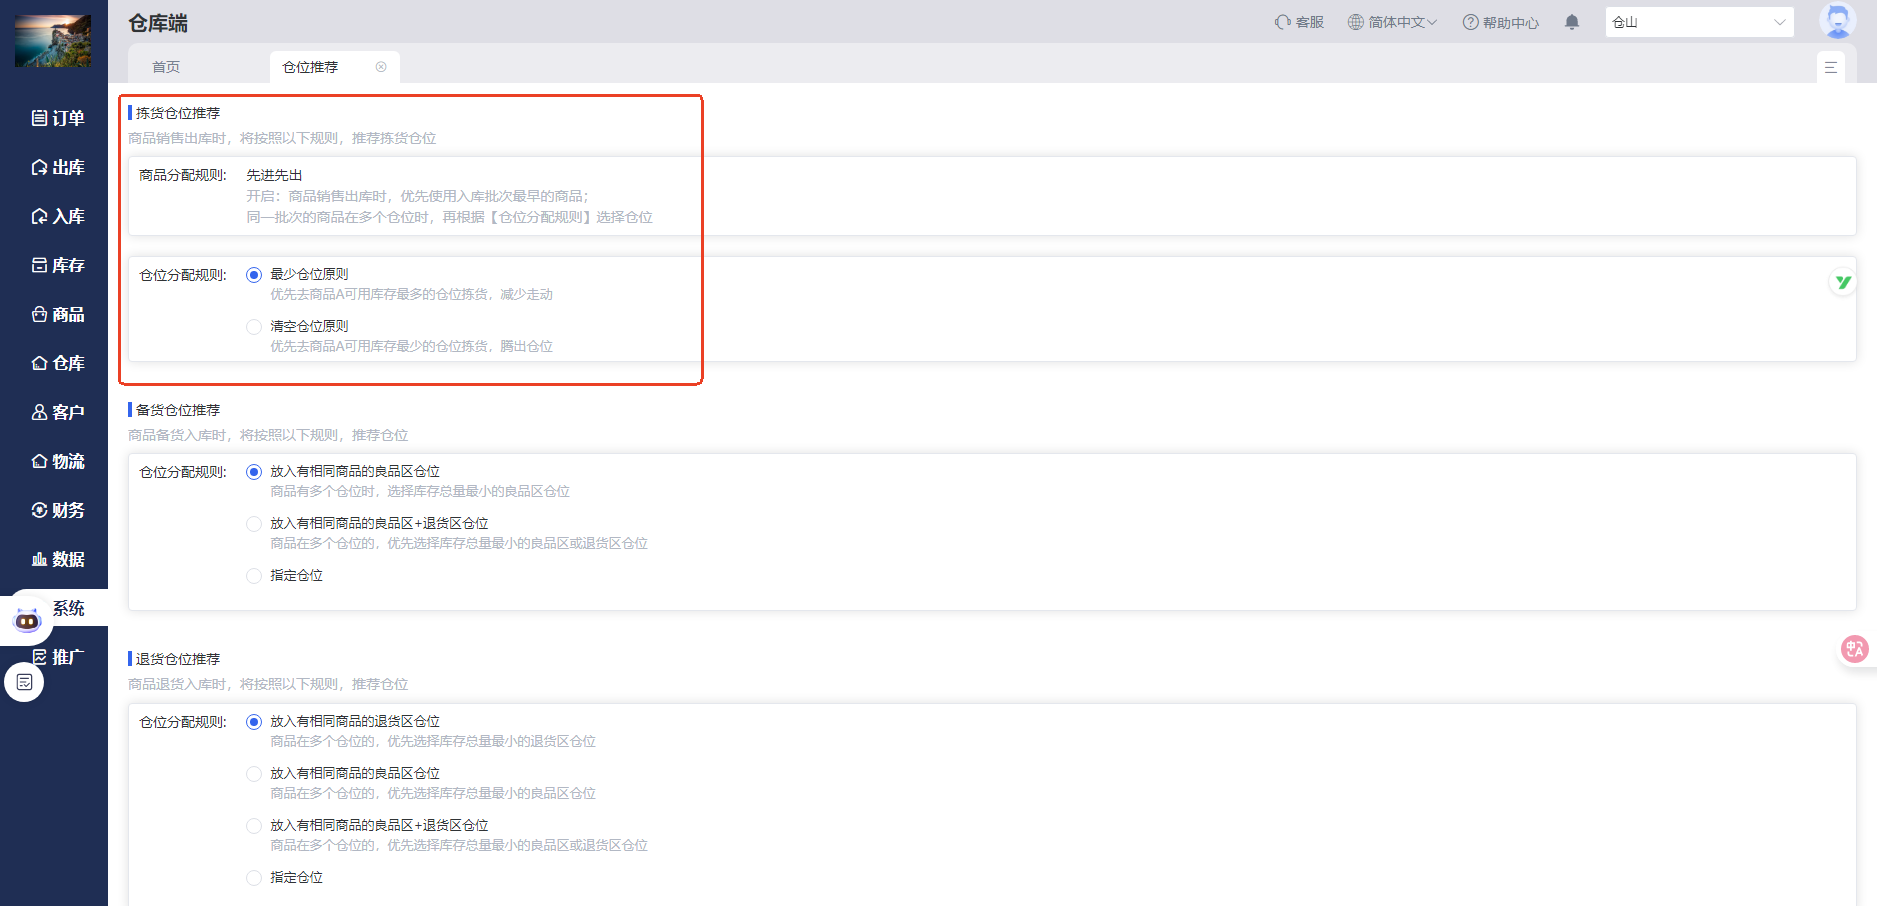Open the translation floating icon
Viewport: 1877px width, 906px height.
(1854, 649)
